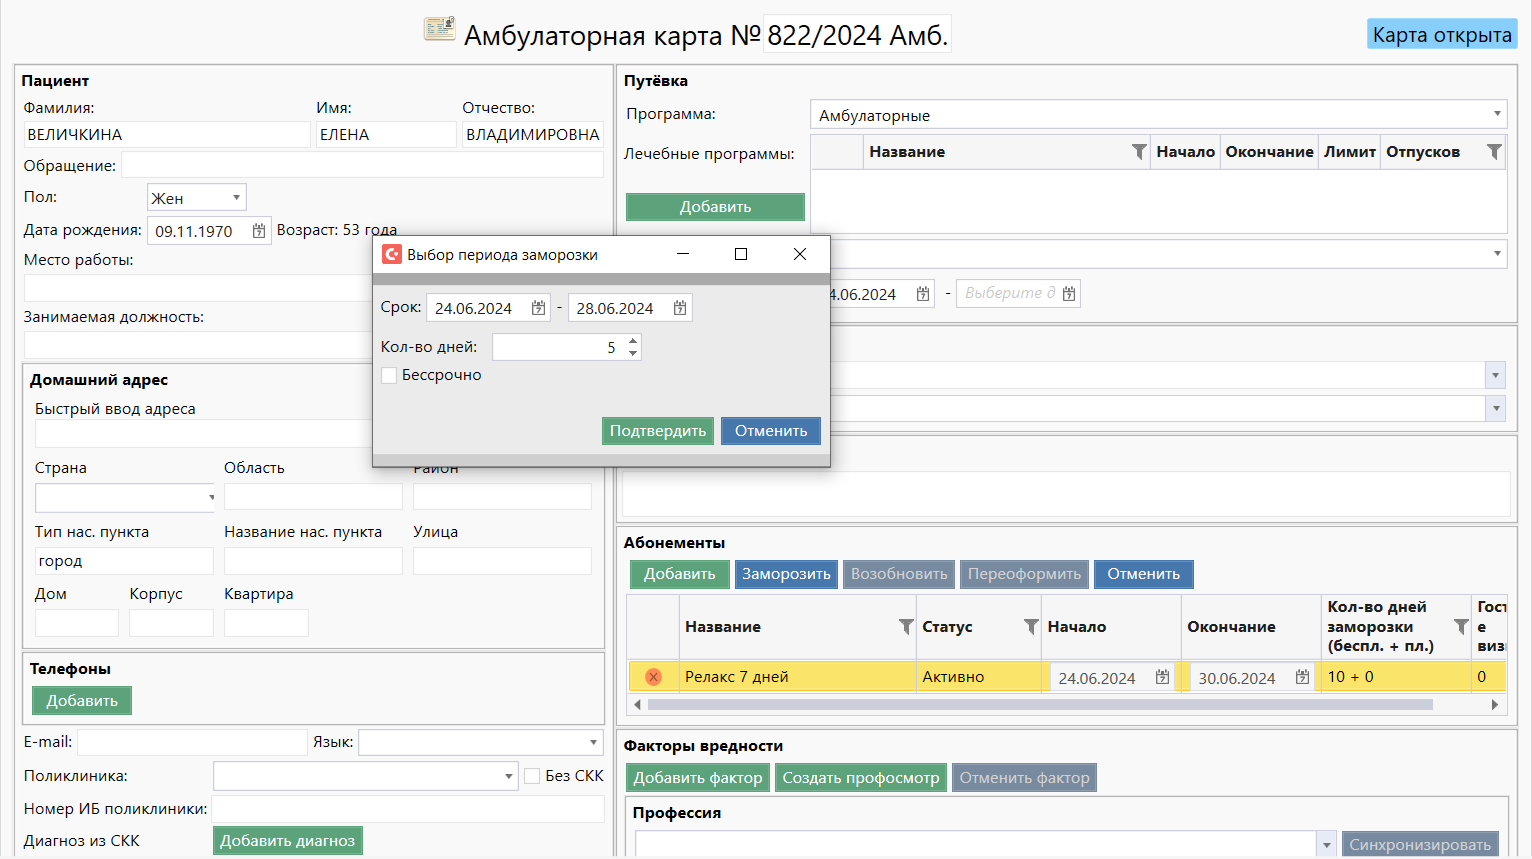Open calendar for subscription end date 30.06.2024

(1302, 677)
